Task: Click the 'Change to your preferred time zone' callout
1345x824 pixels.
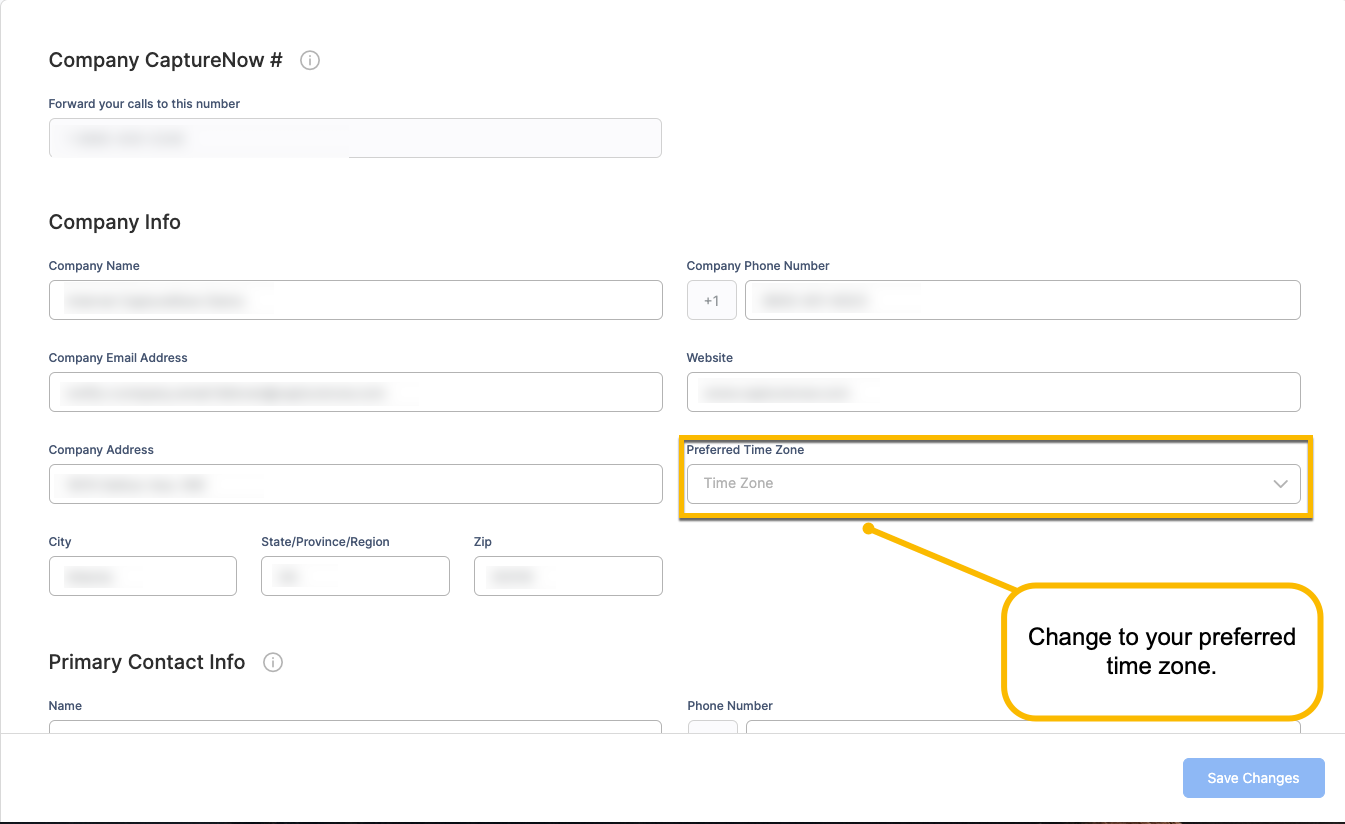Action: coord(1161,651)
